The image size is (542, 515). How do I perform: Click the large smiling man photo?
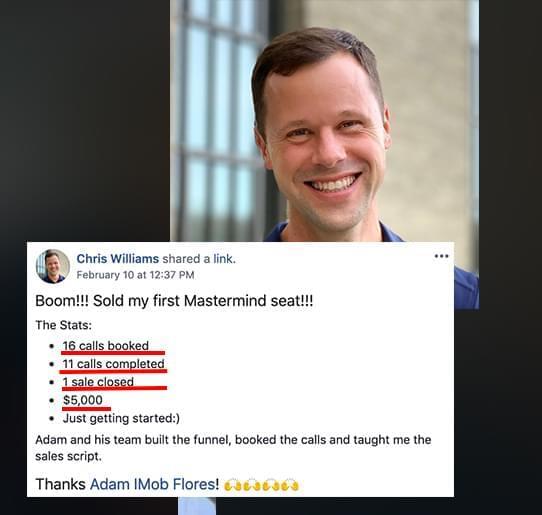324,121
